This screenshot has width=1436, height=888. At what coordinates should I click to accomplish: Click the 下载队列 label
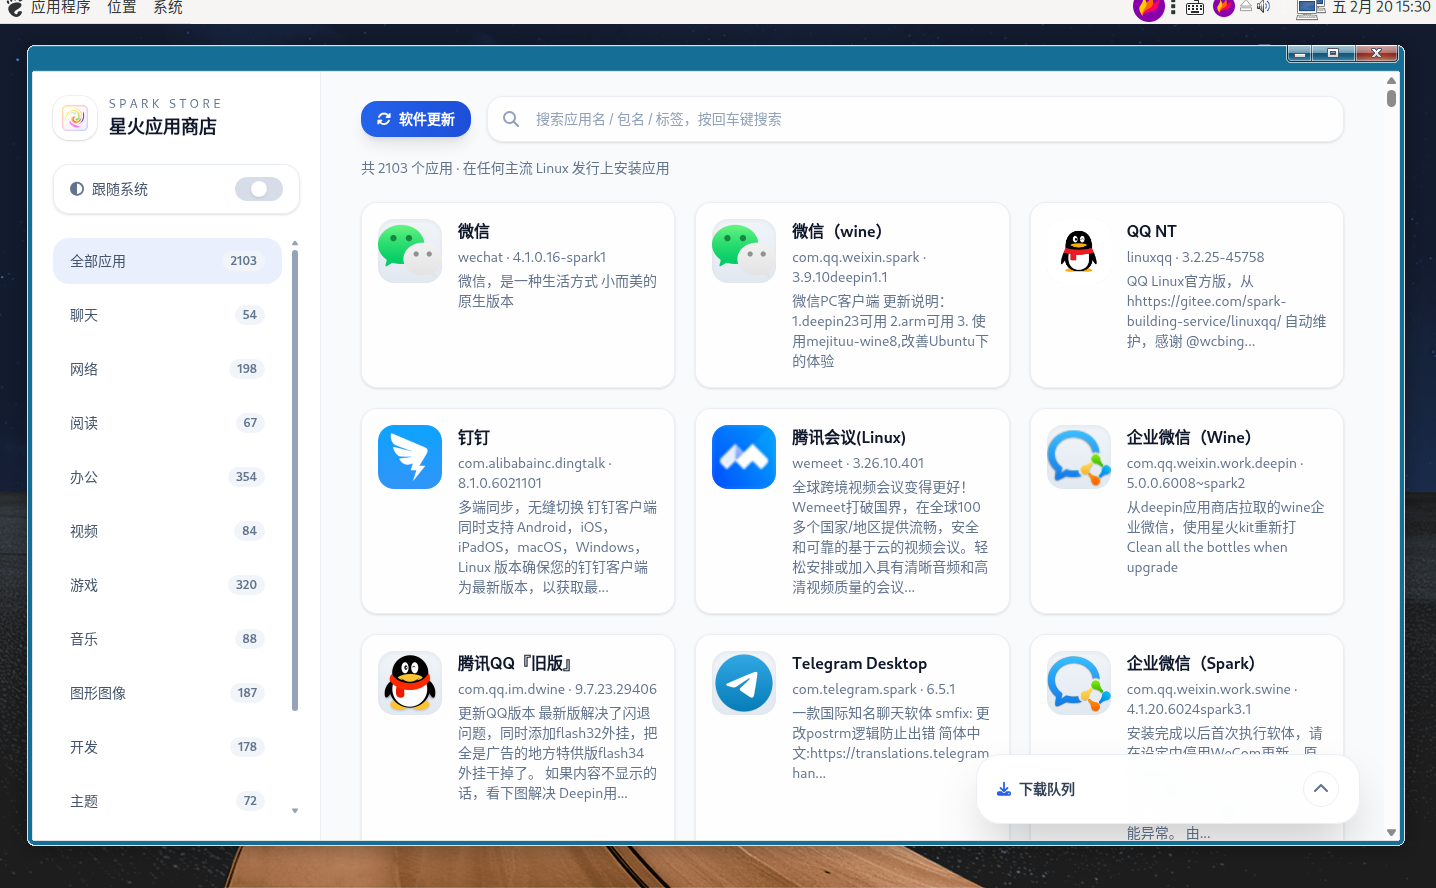click(x=1047, y=789)
